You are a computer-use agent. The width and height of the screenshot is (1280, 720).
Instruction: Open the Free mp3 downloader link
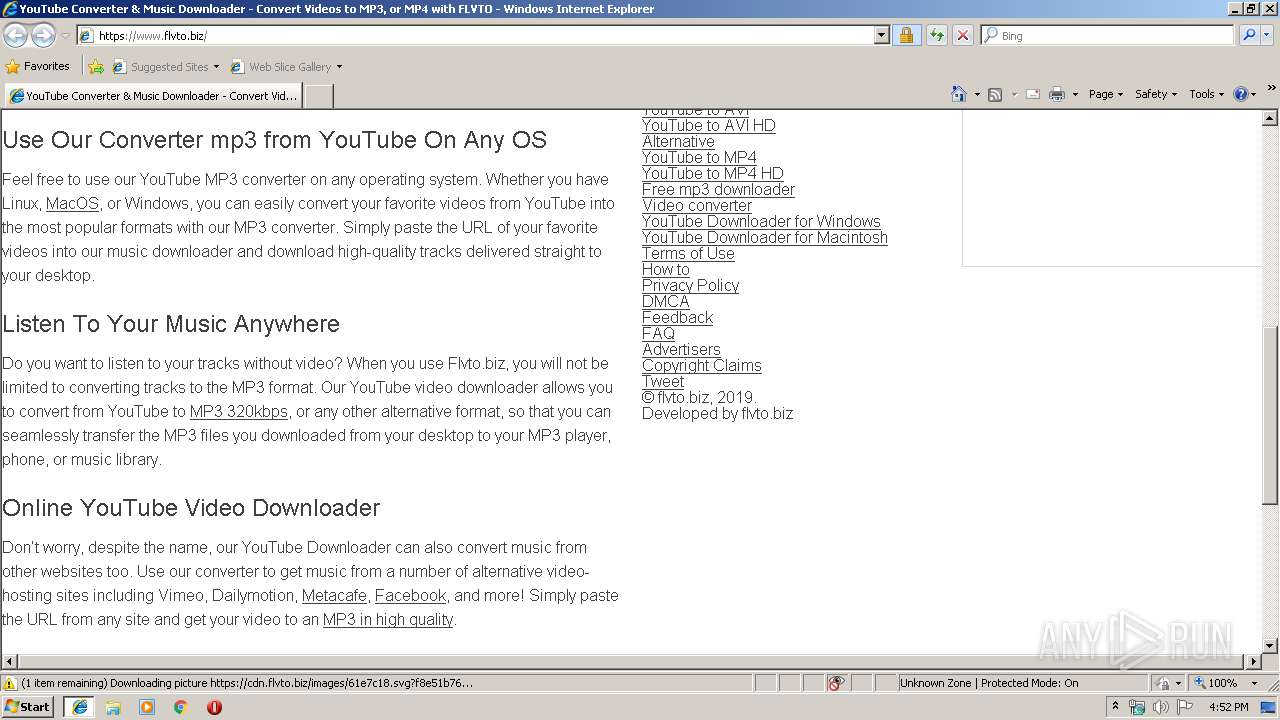coord(718,189)
